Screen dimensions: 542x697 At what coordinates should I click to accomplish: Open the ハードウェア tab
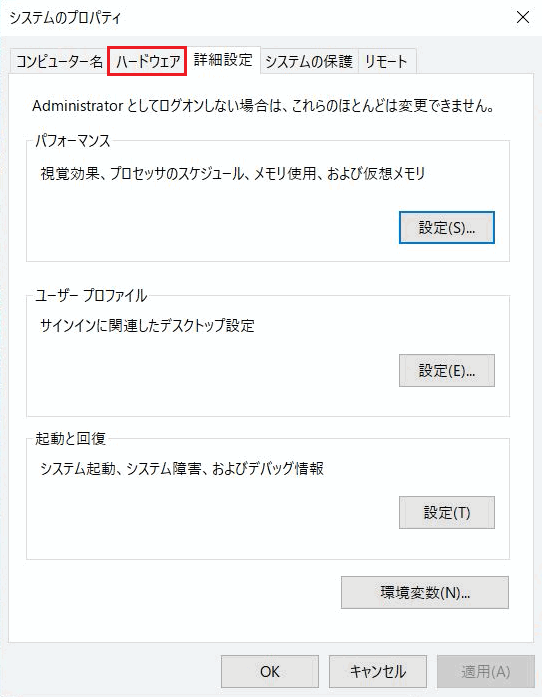[x=147, y=61]
